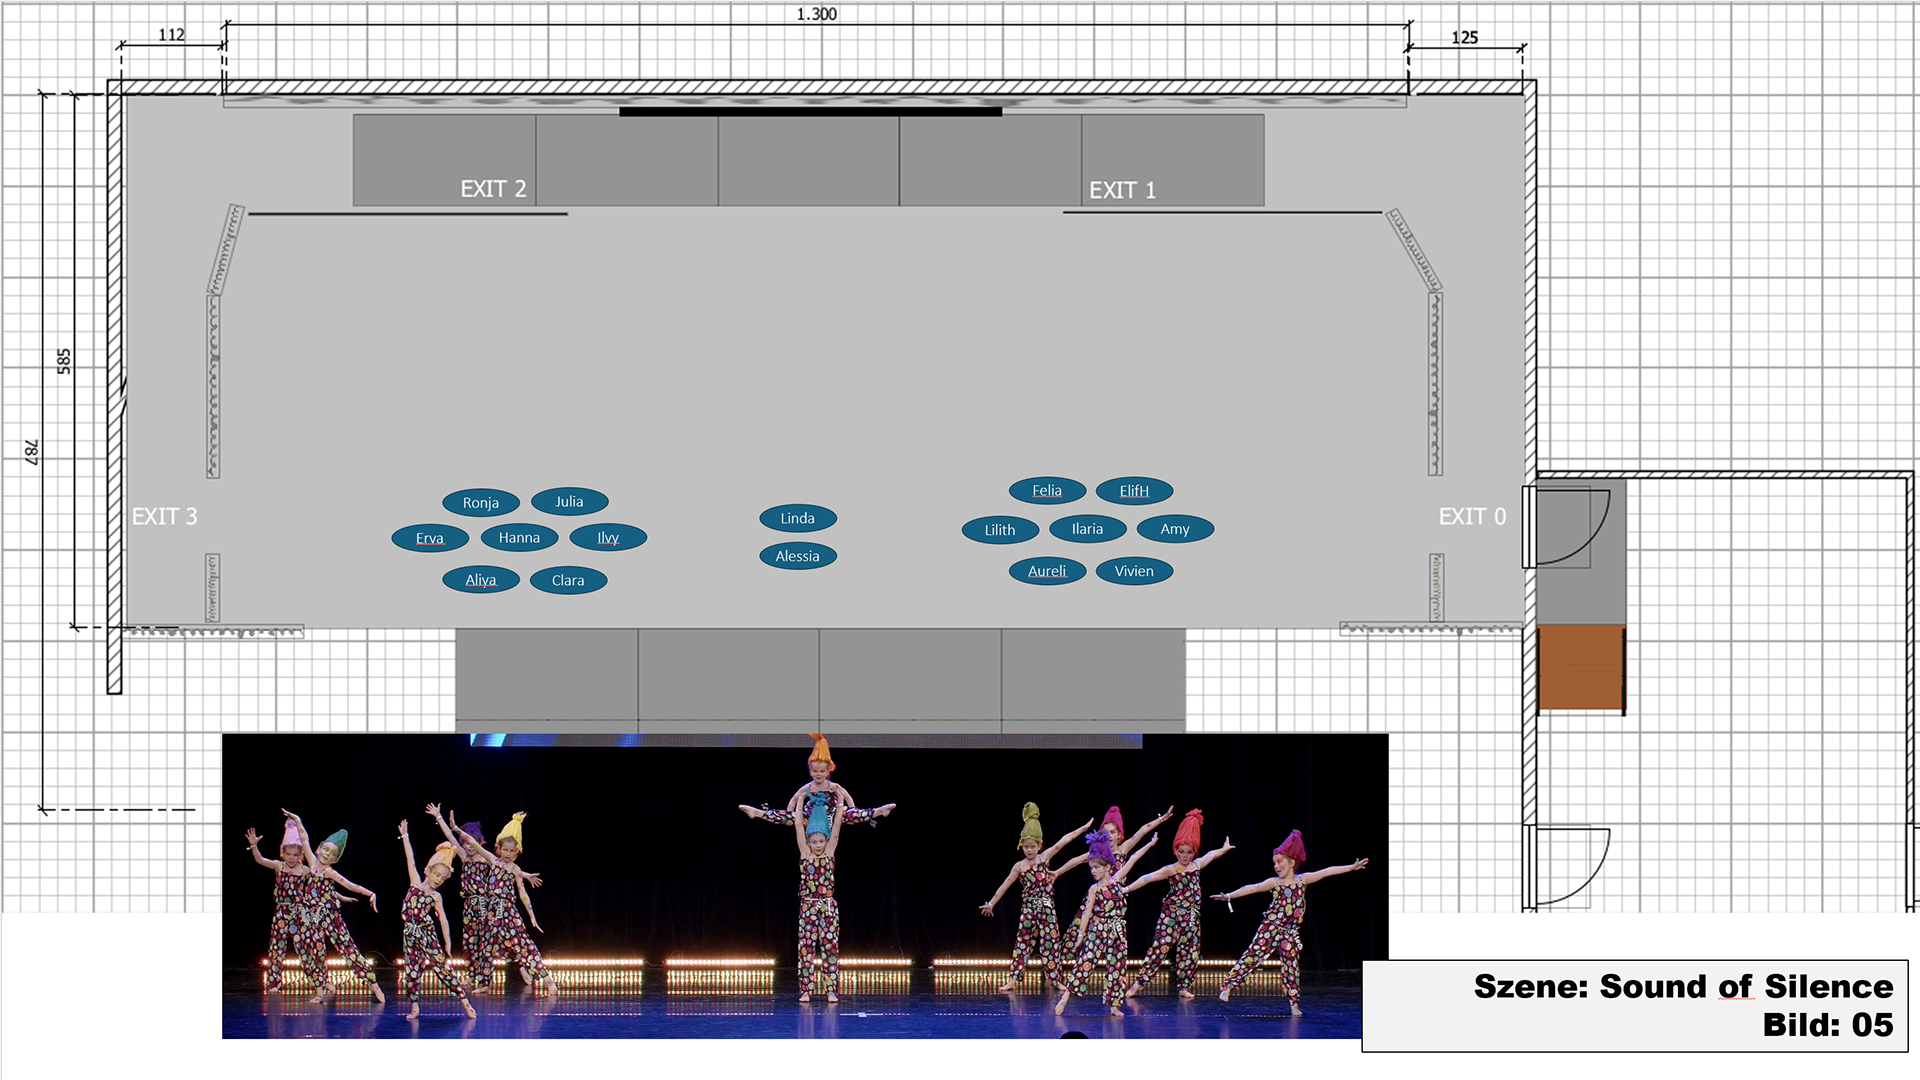
Task: Select the Aliya position oval
Action: [481, 579]
